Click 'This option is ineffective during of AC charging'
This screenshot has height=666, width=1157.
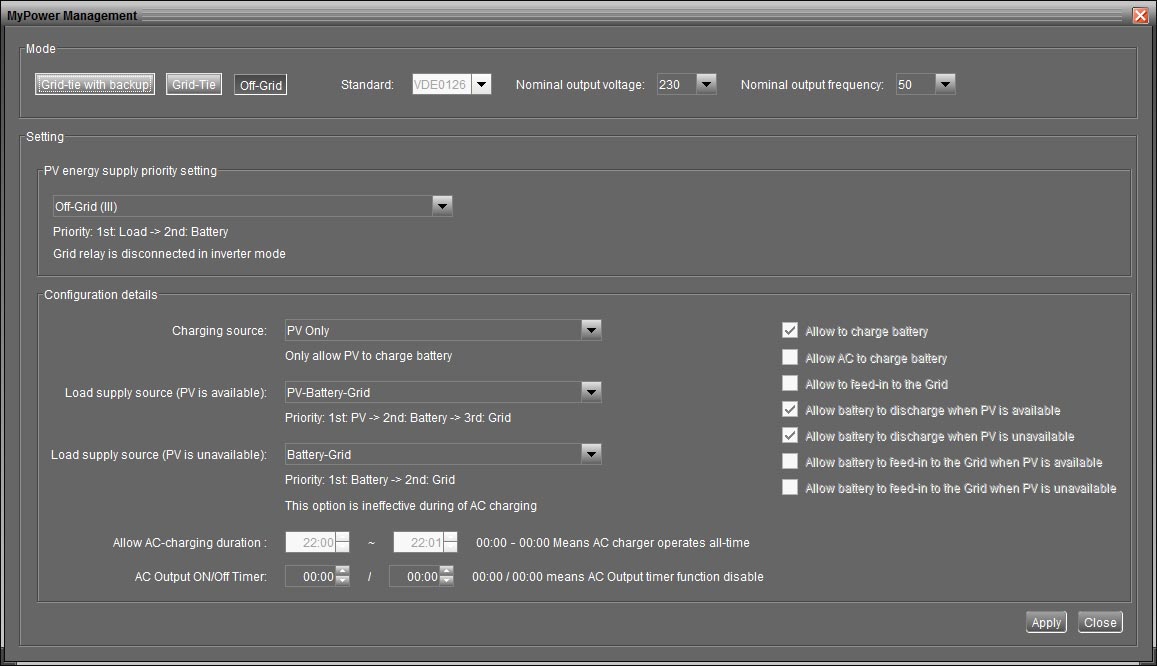coord(411,506)
